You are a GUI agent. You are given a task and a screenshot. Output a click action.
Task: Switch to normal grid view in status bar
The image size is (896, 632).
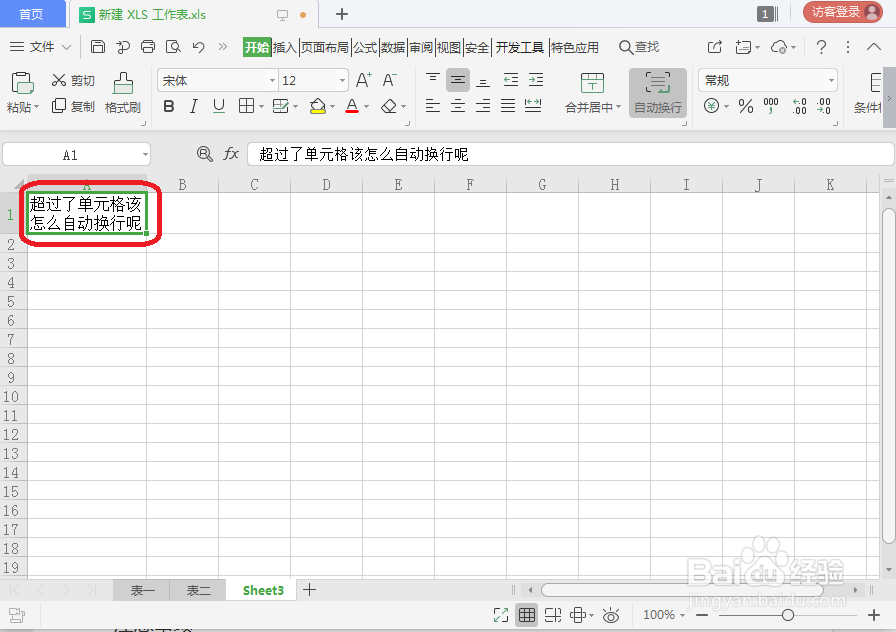tap(526, 615)
